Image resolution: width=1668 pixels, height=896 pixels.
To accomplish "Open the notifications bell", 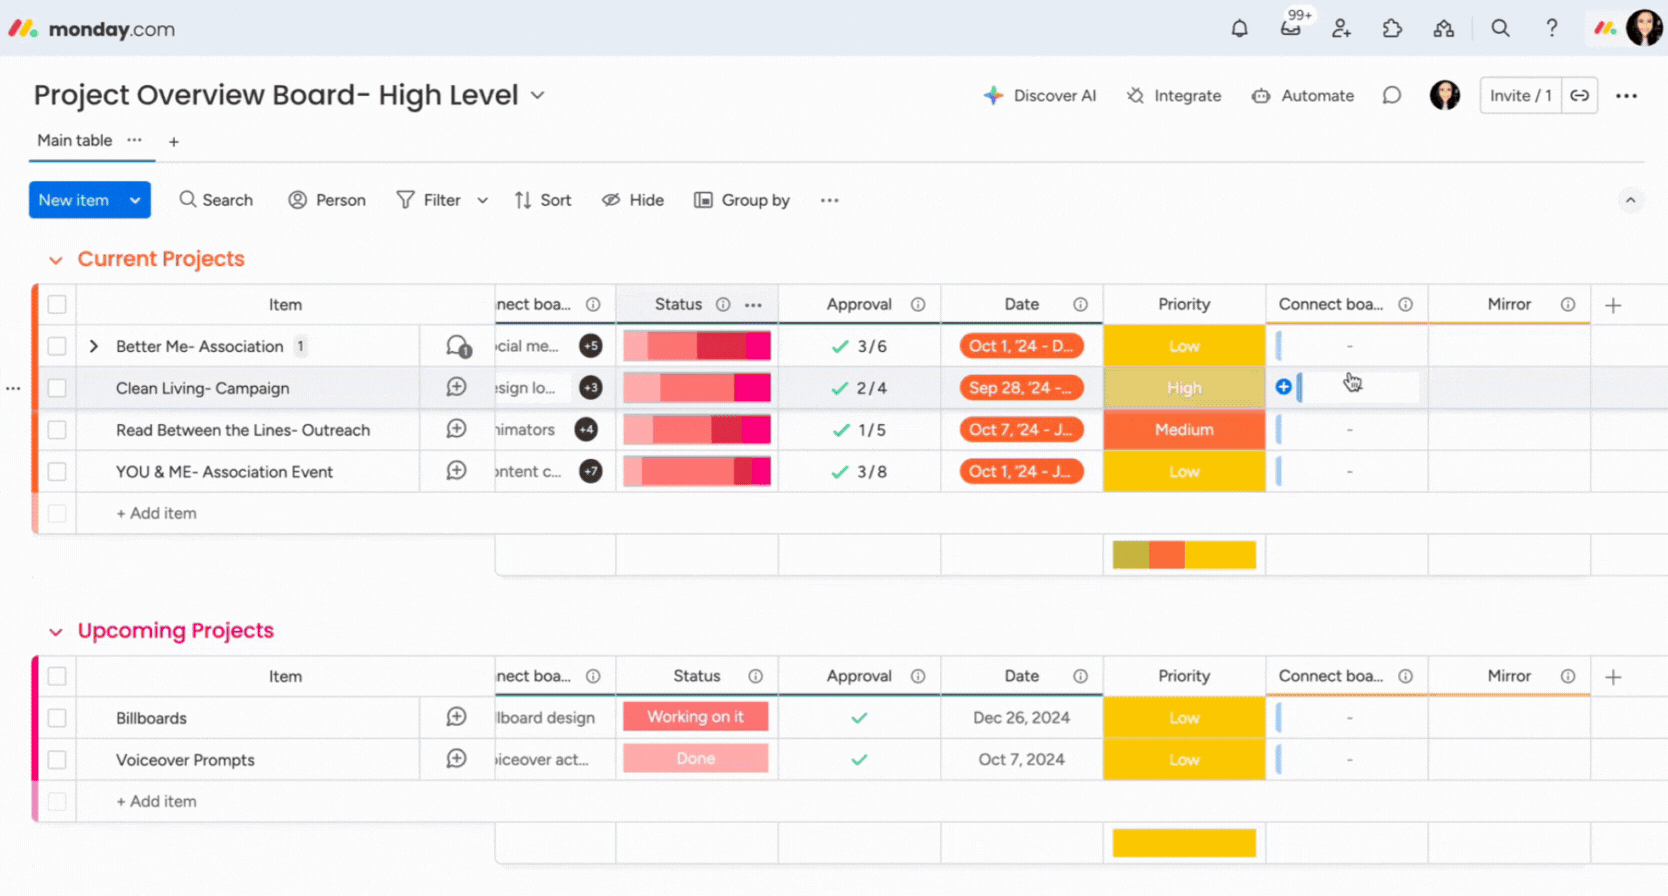I will click(1239, 29).
